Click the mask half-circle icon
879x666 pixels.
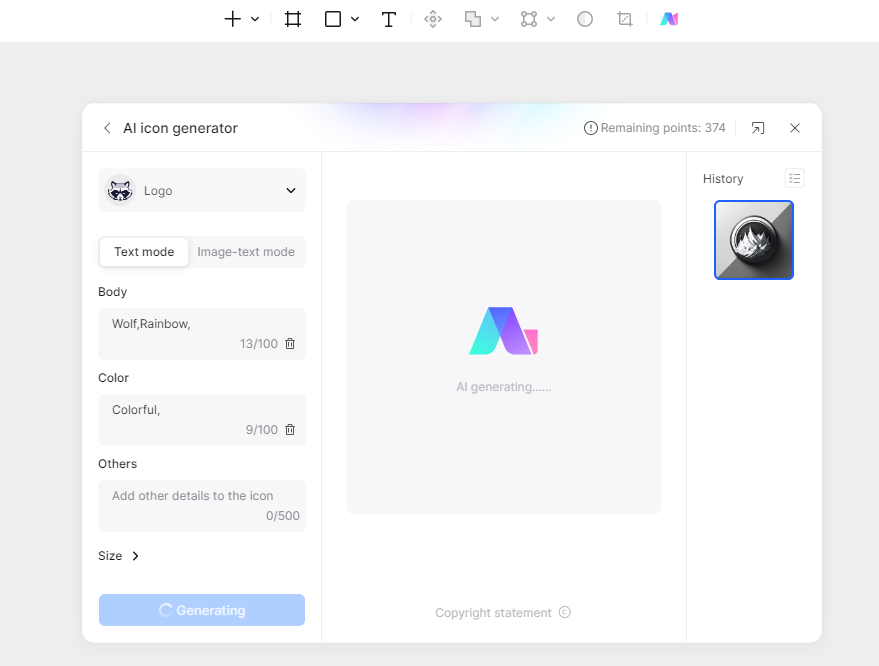[x=585, y=19]
